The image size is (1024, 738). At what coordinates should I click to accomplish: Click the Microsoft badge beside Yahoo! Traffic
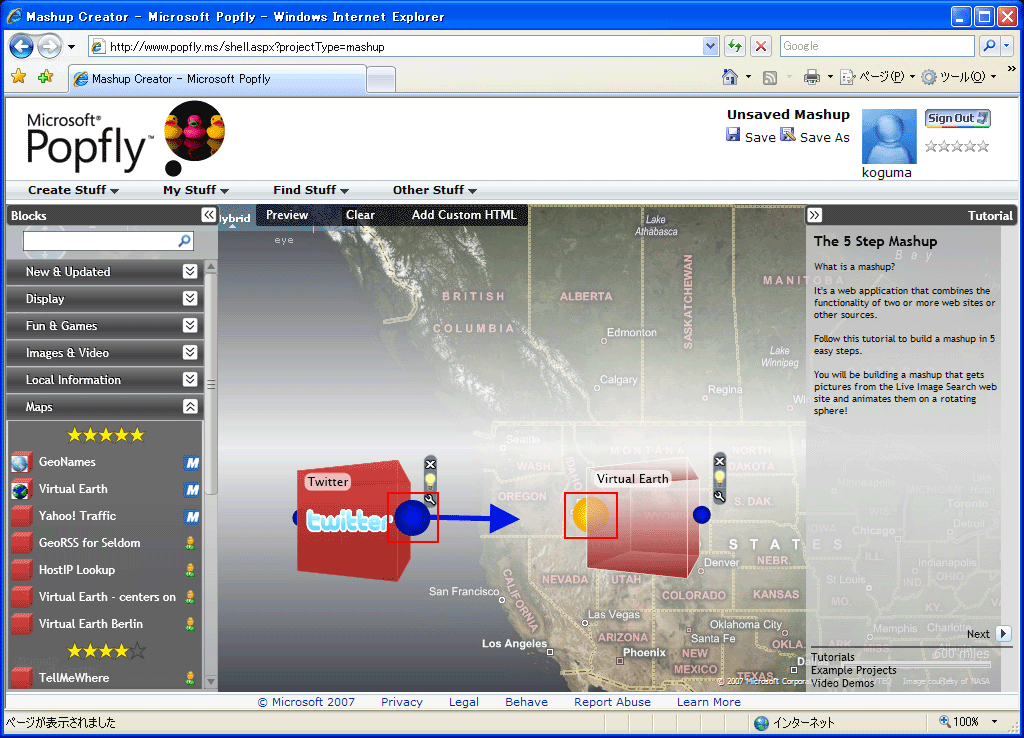(191, 517)
